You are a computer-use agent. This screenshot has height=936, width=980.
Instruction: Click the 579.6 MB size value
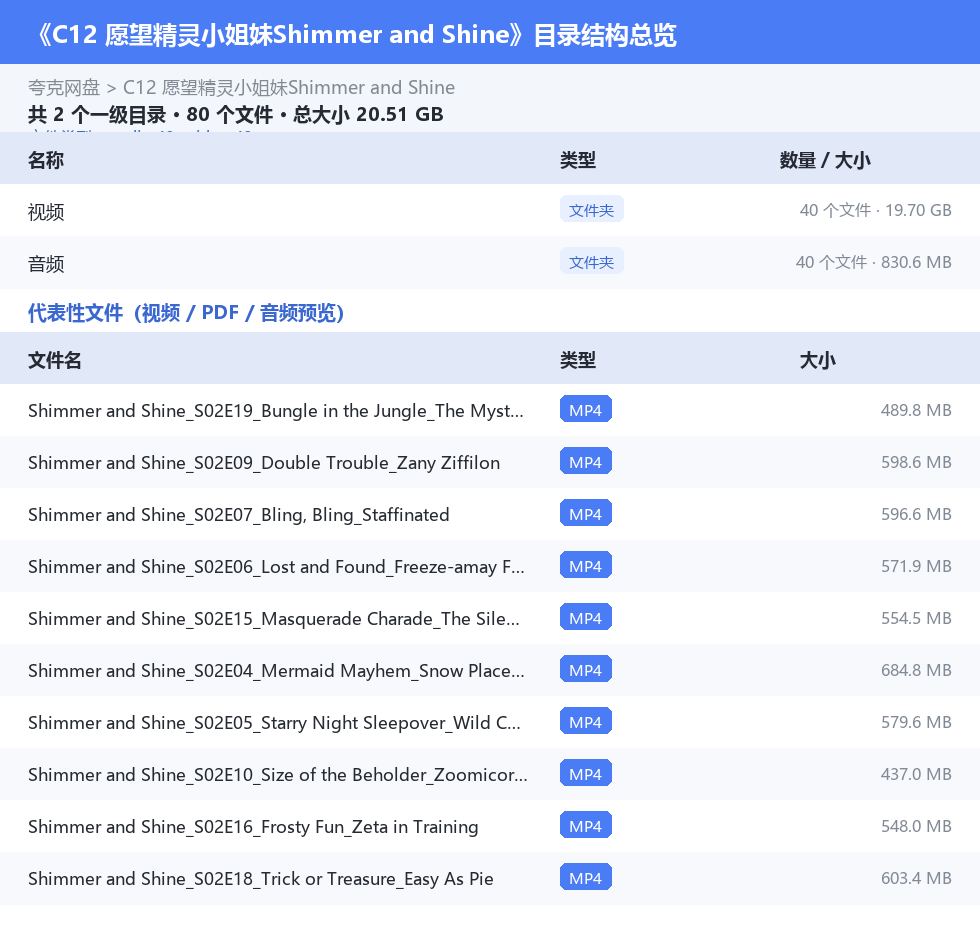tap(916, 721)
